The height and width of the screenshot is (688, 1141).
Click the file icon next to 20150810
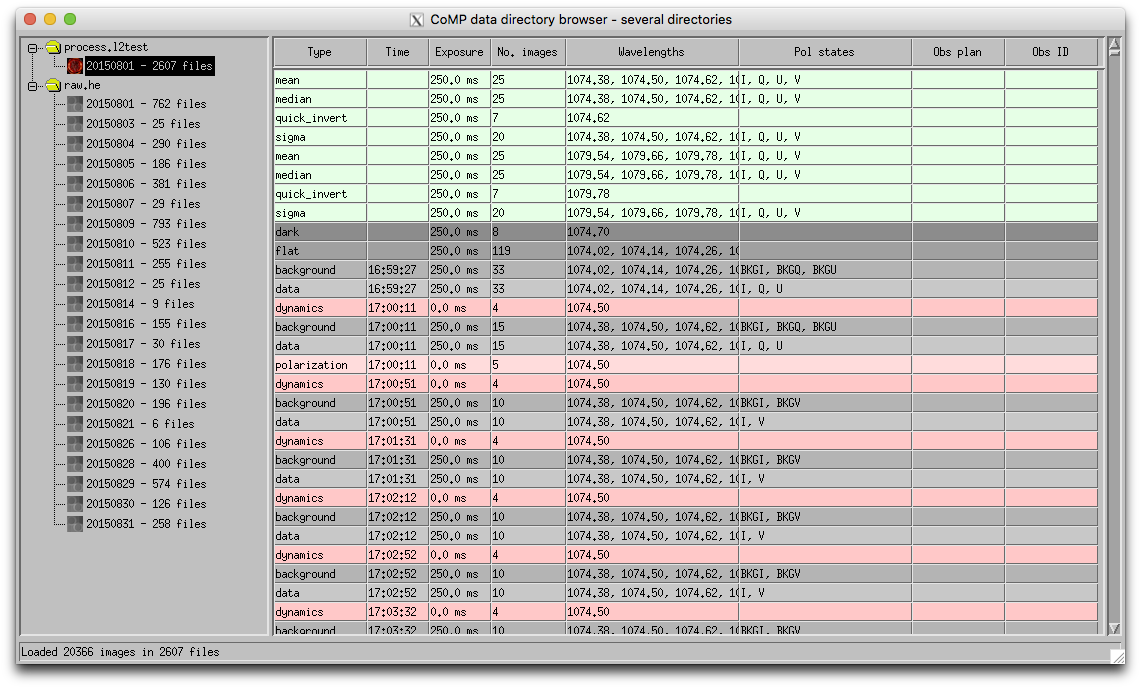point(75,244)
